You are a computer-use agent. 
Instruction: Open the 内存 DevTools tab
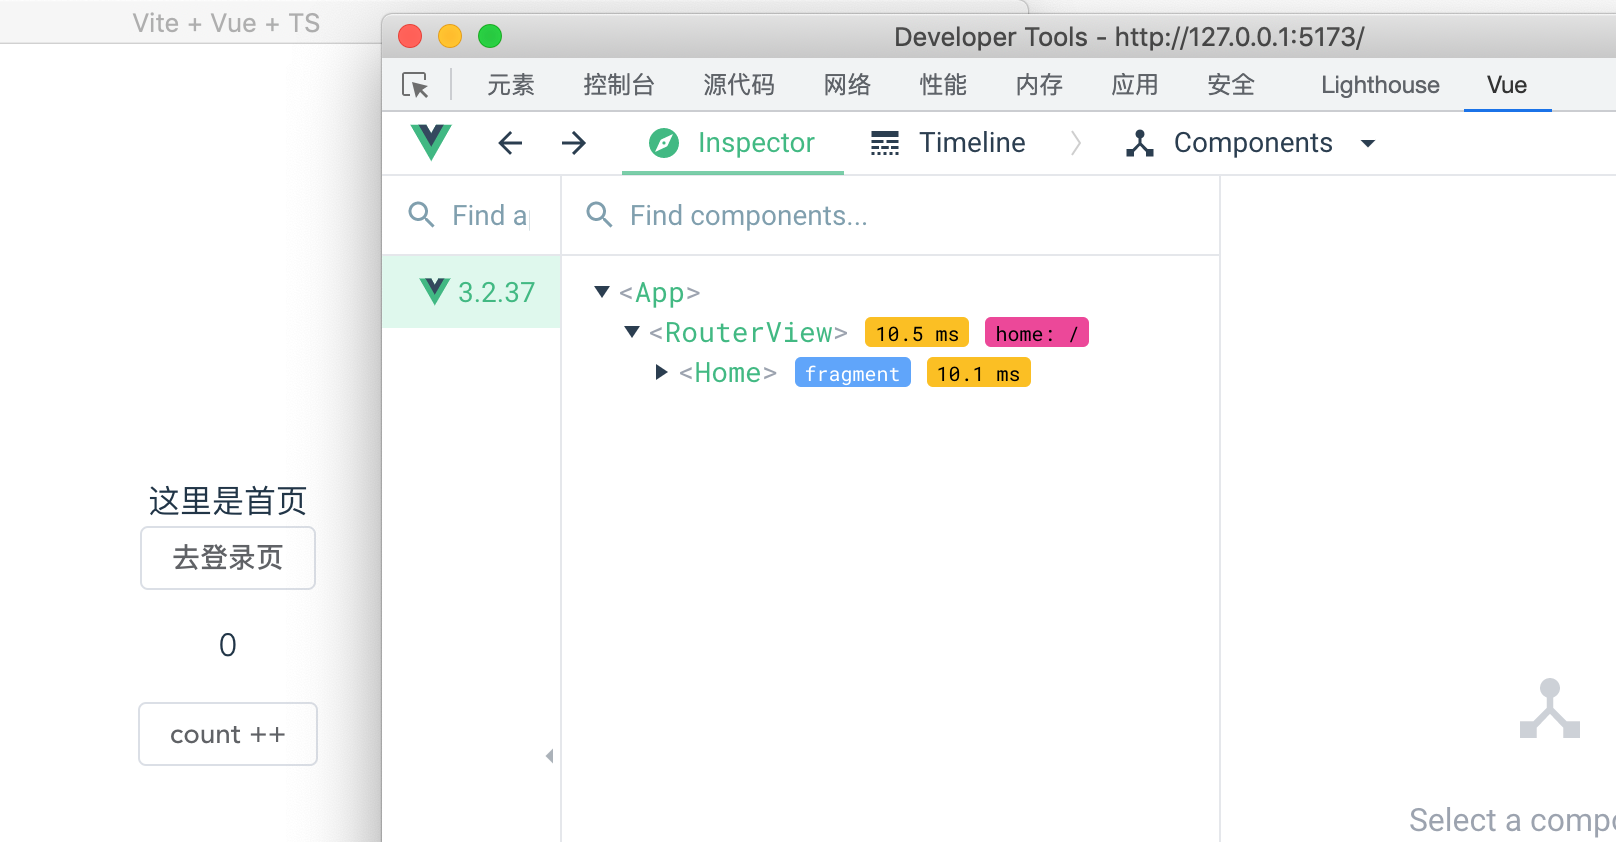click(1039, 85)
